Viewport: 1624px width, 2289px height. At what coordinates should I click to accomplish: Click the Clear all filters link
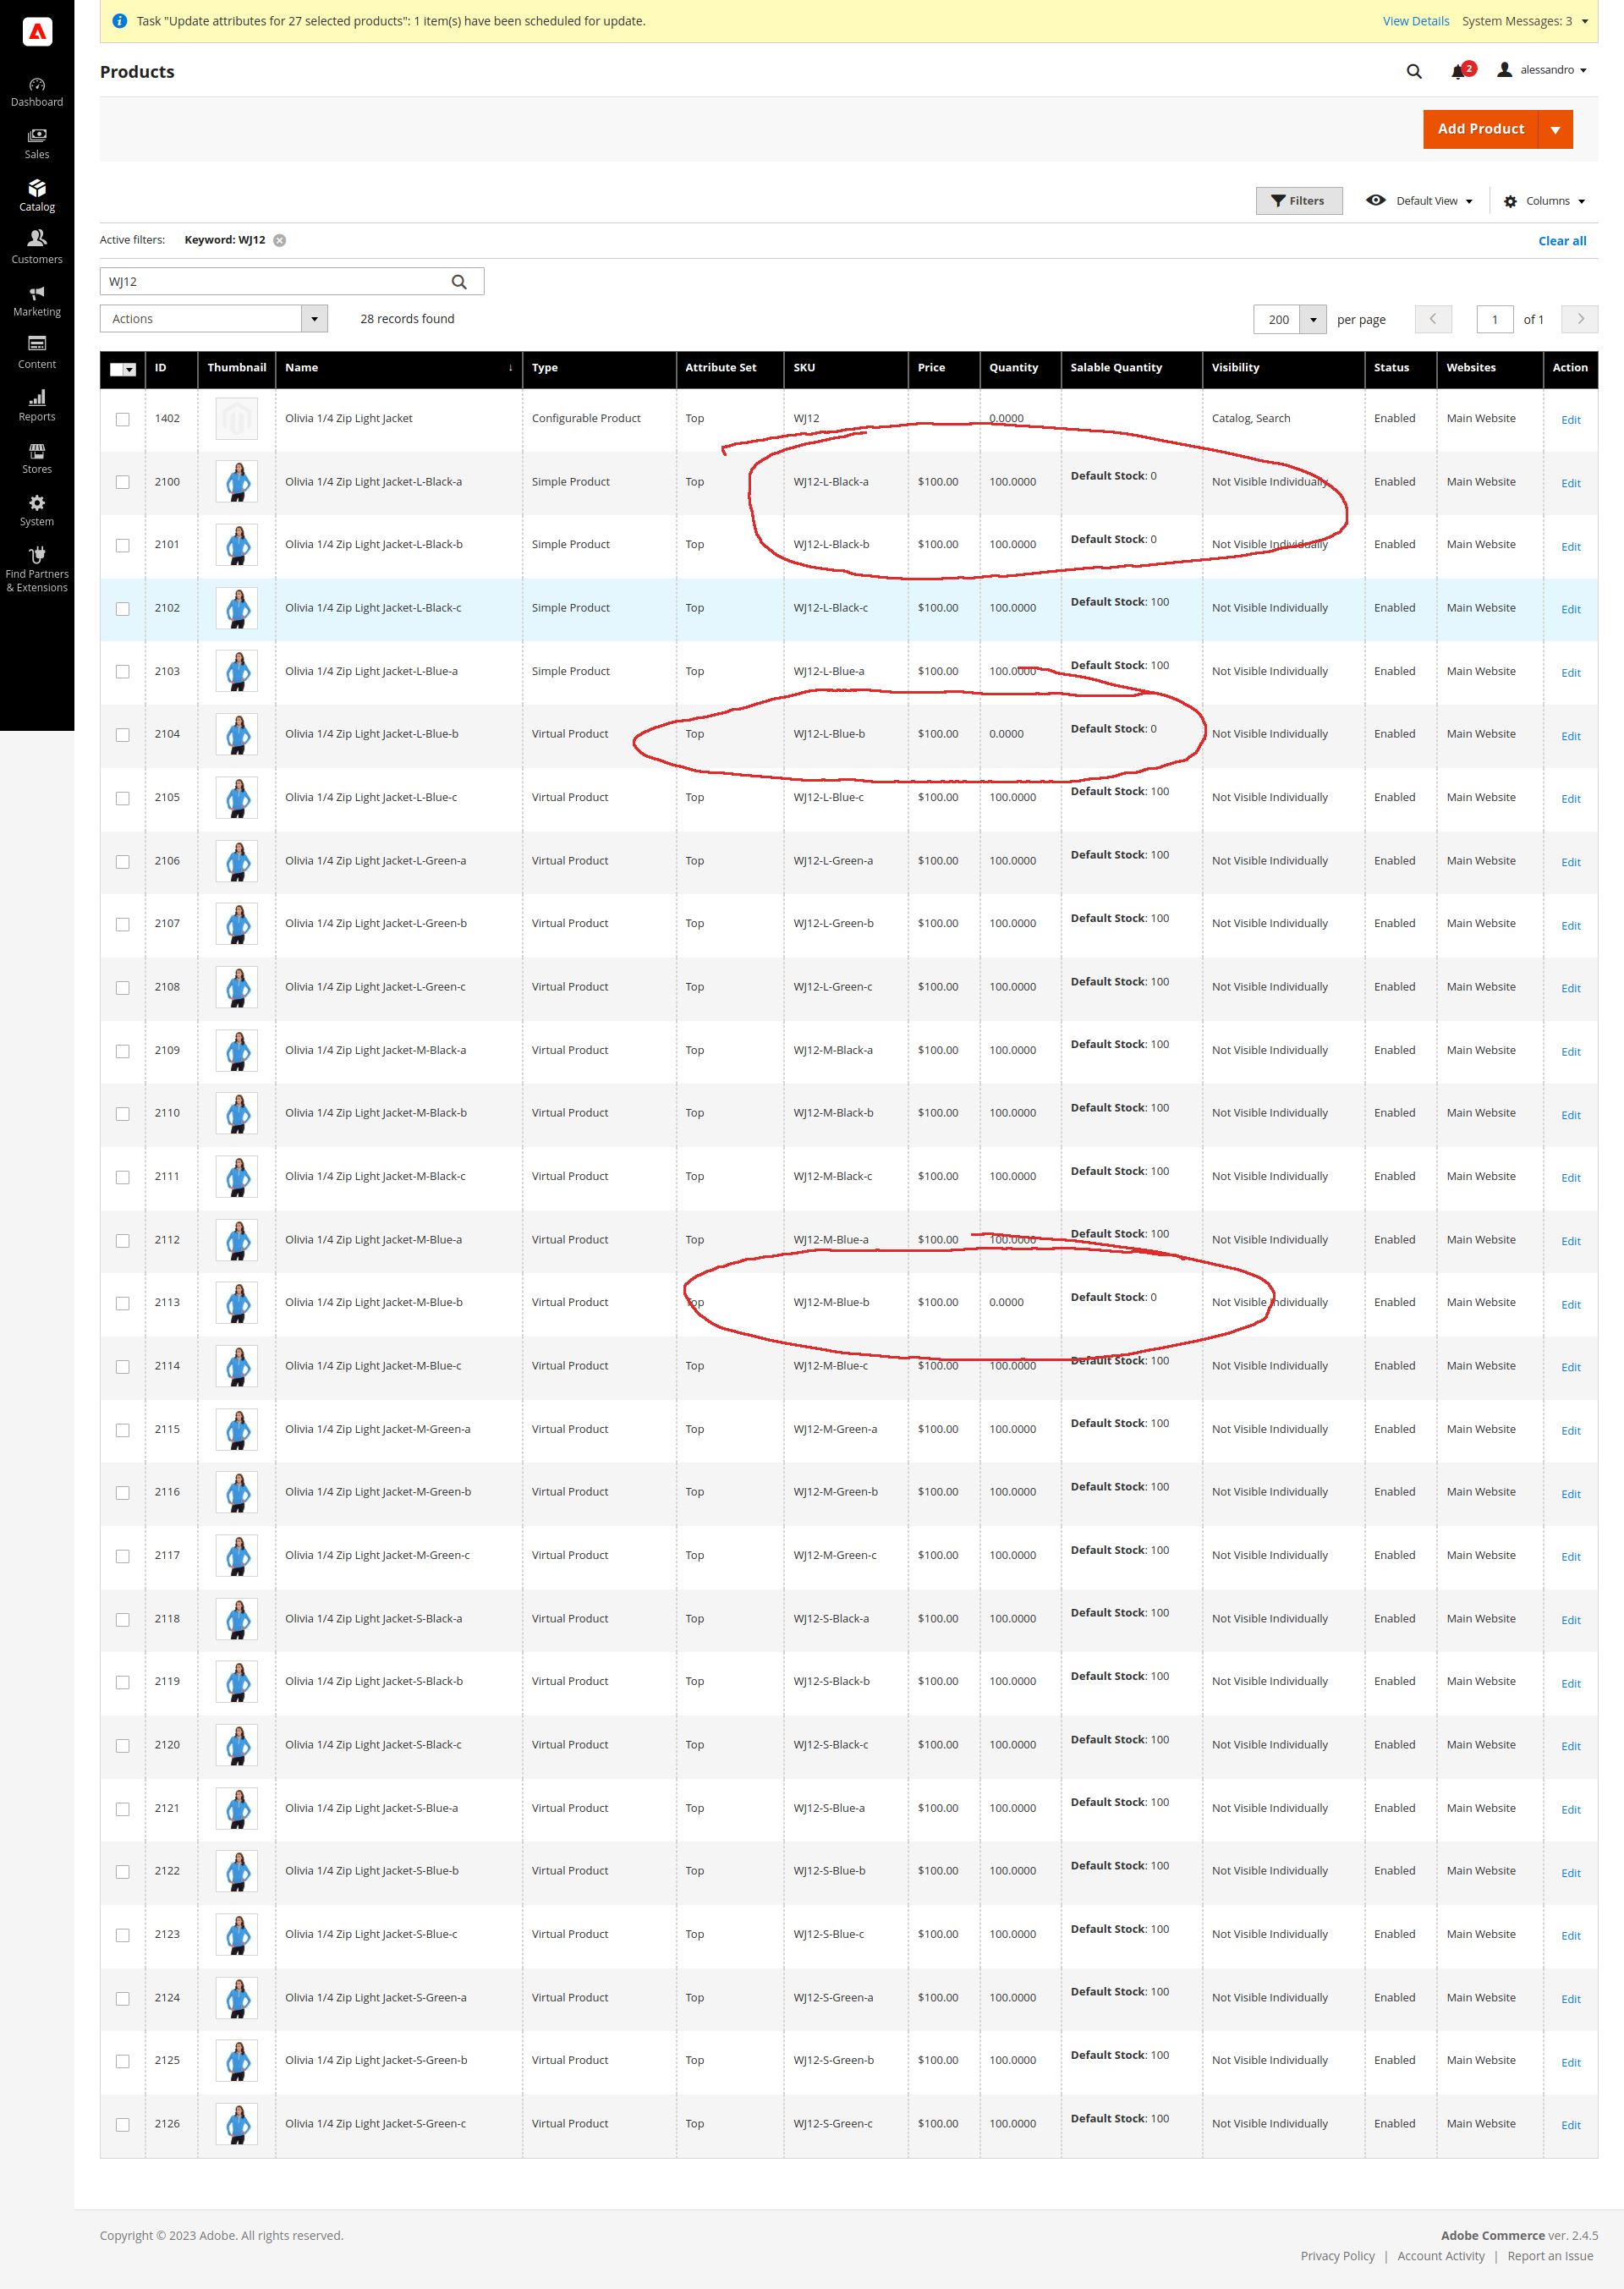pos(1561,240)
